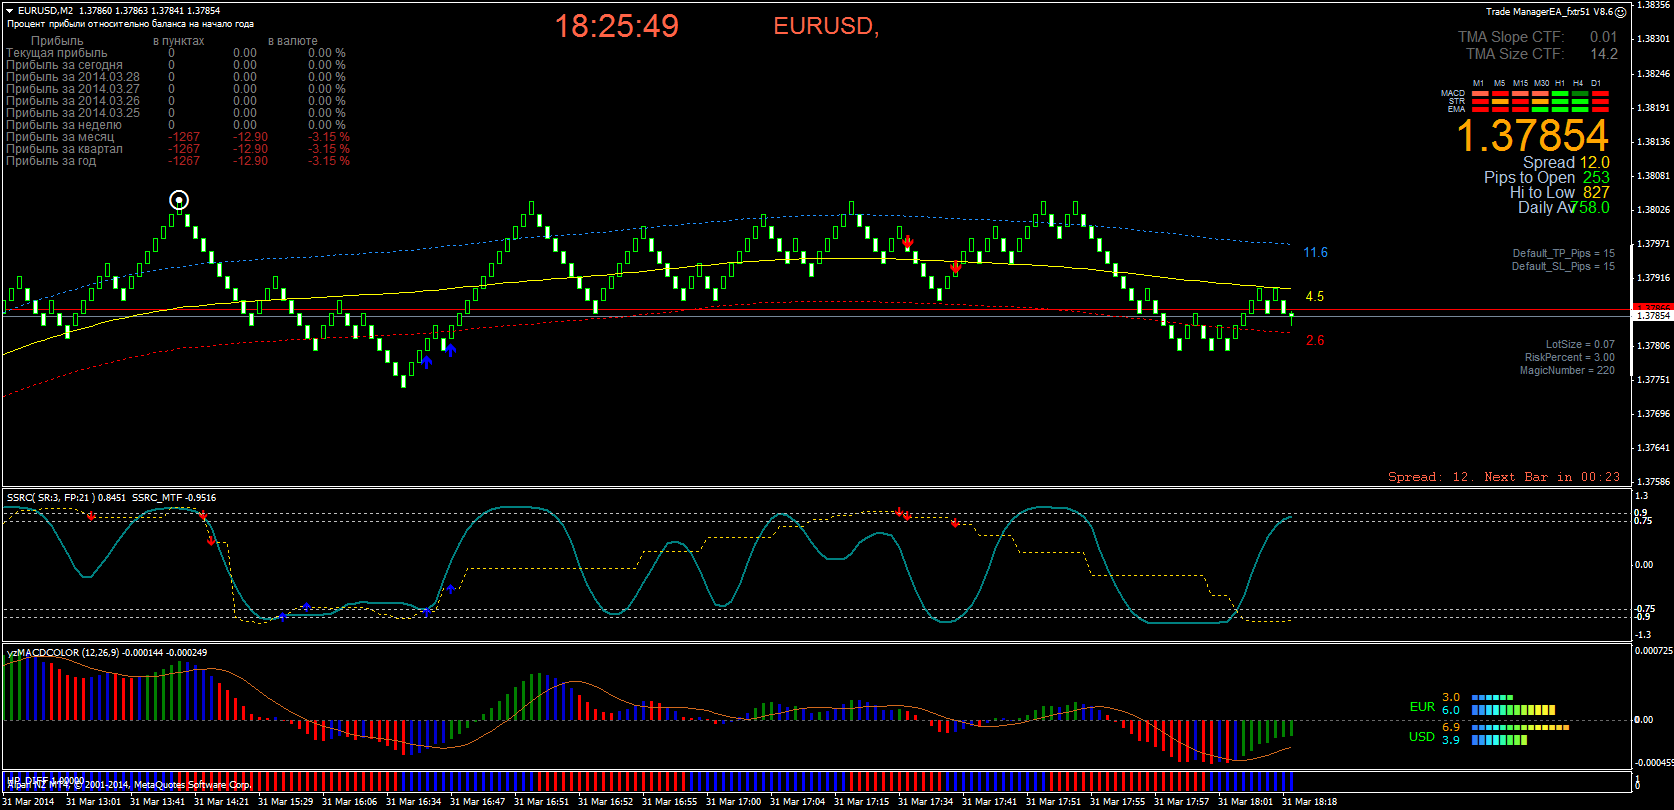The height and width of the screenshot is (810, 1674).
Task: Click the 'Прибыль за квартал' row label
Action: point(64,149)
